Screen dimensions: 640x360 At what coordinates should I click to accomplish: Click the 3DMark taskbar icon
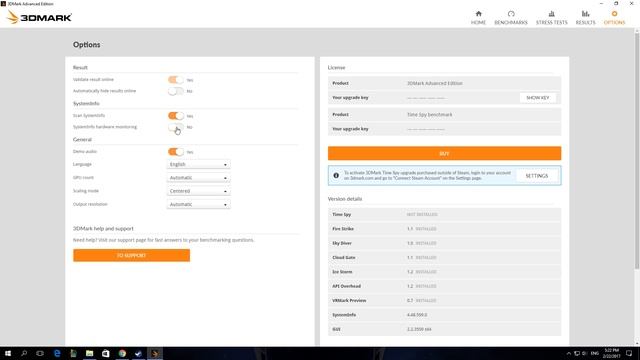[x=155, y=353]
